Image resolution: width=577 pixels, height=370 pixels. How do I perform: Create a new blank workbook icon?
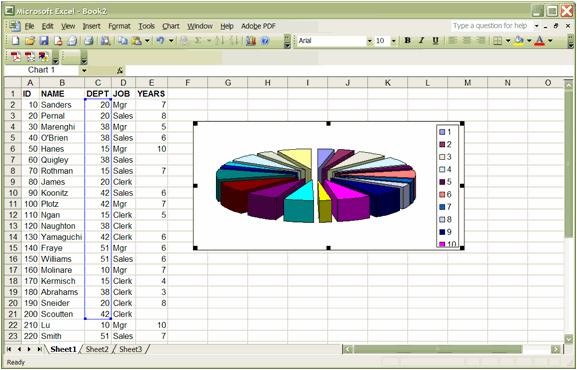(x=15, y=41)
